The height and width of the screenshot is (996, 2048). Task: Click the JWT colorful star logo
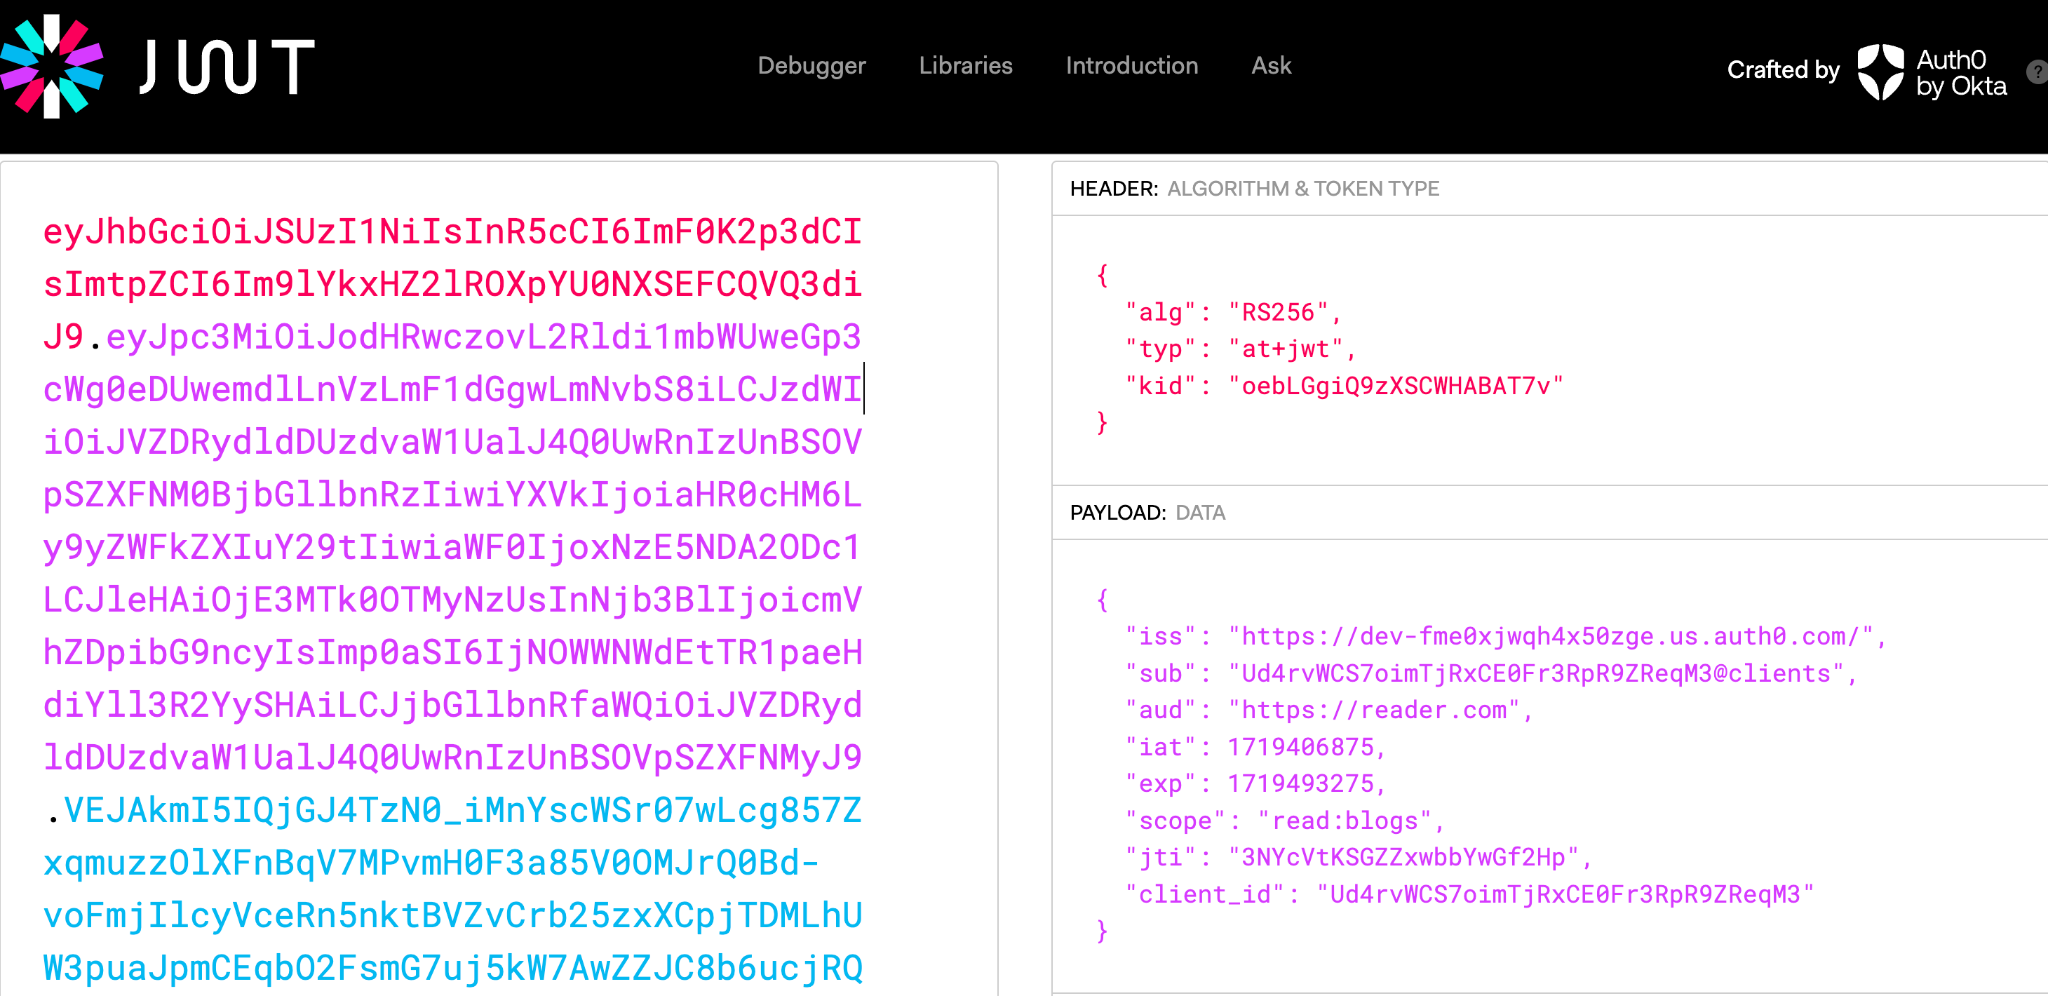click(50, 66)
